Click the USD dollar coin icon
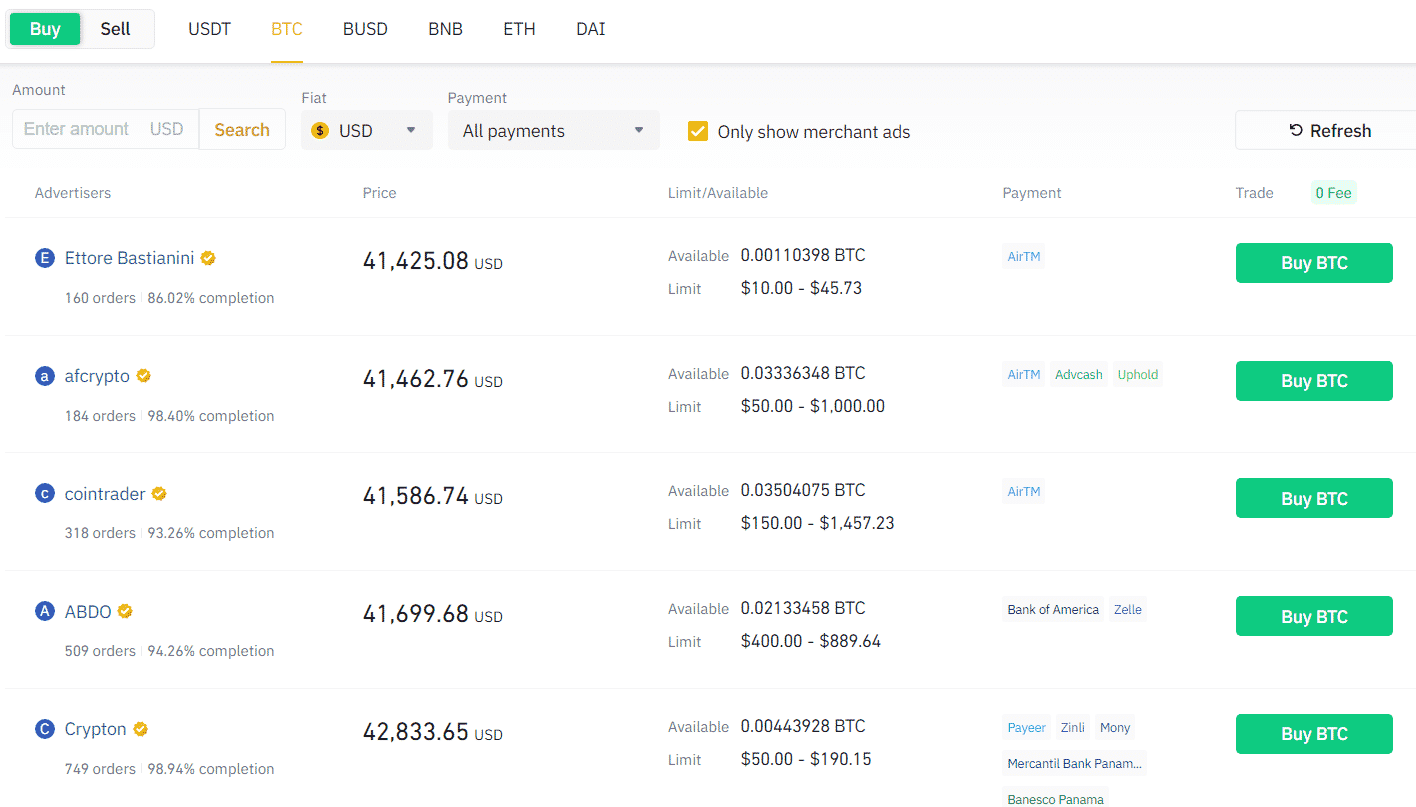1416x807 pixels. tap(320, 131)
